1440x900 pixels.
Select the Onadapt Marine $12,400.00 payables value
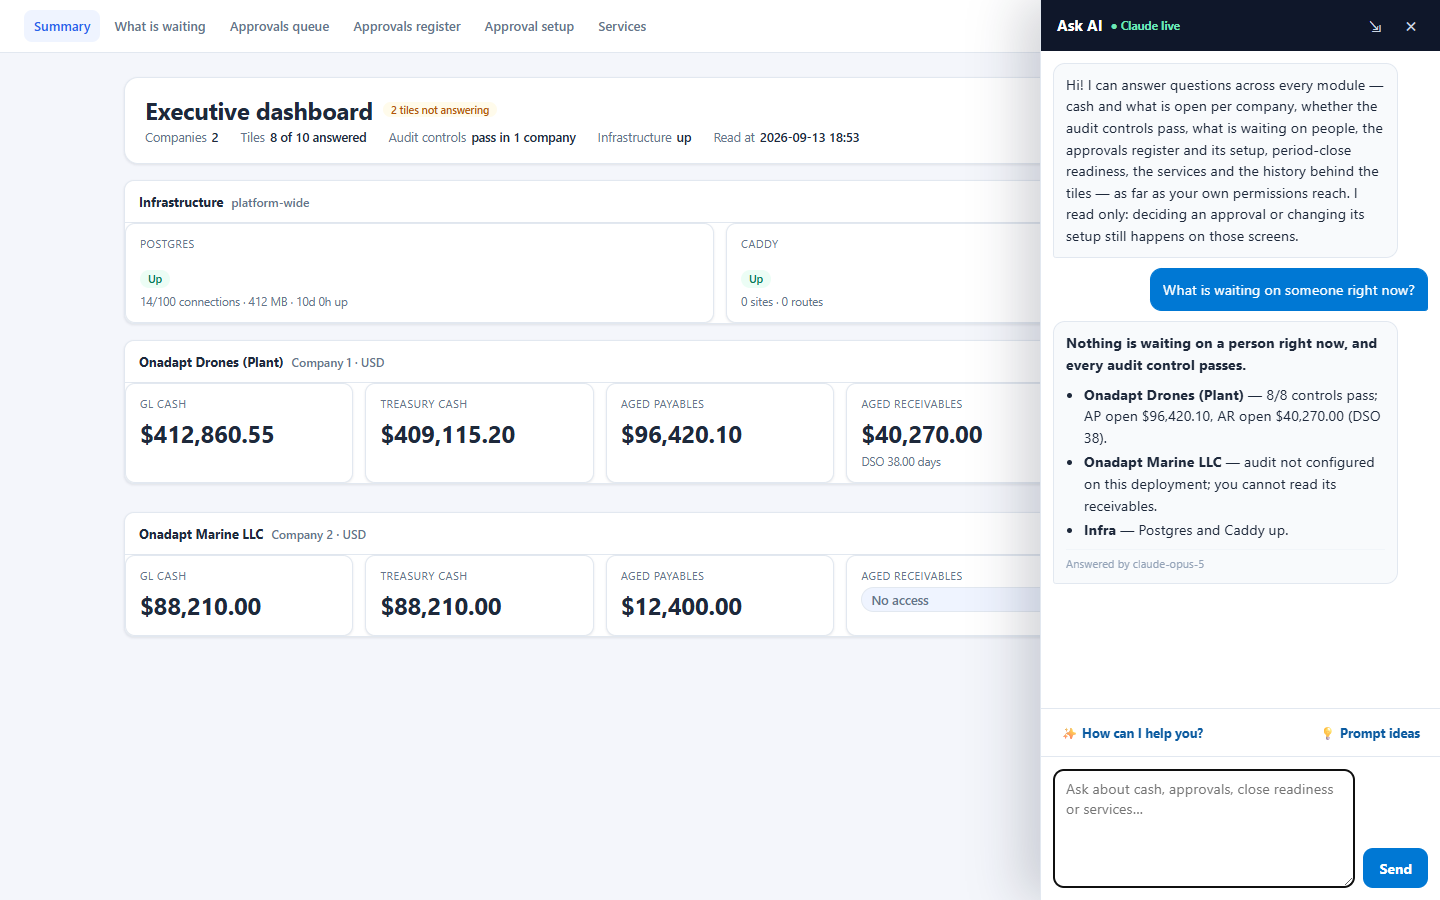click(682, 607)
